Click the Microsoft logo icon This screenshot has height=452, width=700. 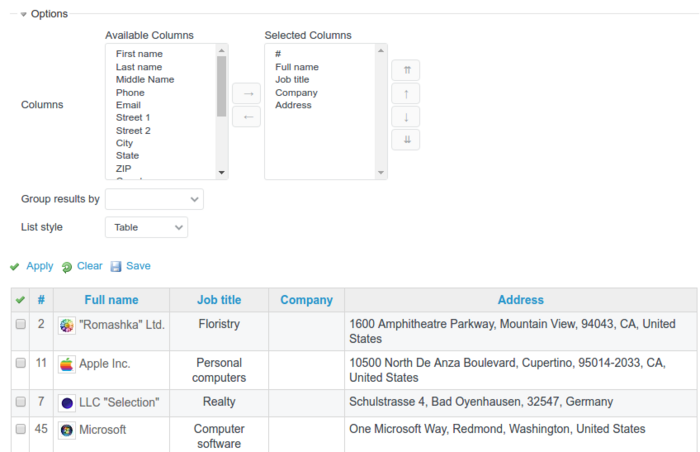click(67, 430)
